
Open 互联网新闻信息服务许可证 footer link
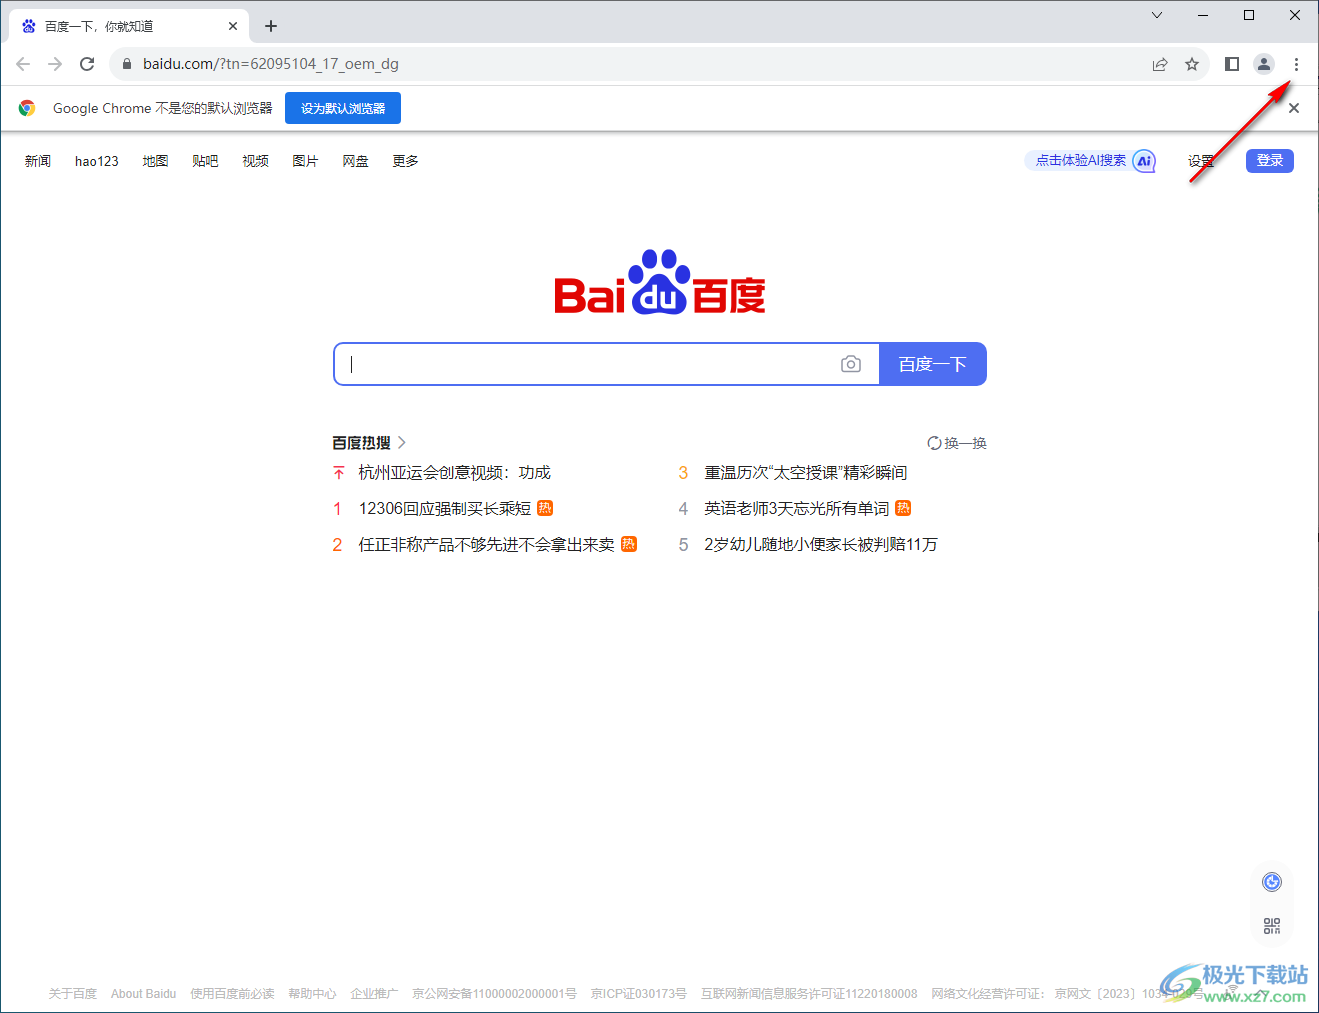coord(809,994)
